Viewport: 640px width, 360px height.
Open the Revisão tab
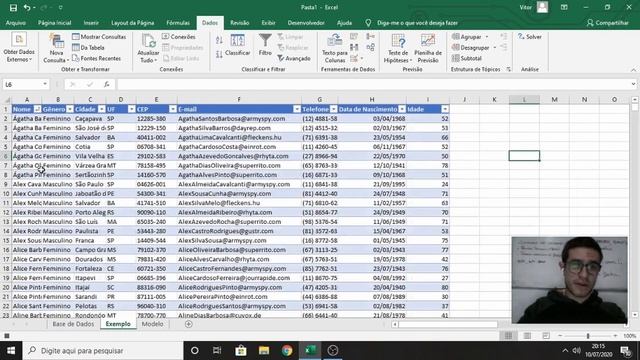pyautogui.click(x=240, y=23)
